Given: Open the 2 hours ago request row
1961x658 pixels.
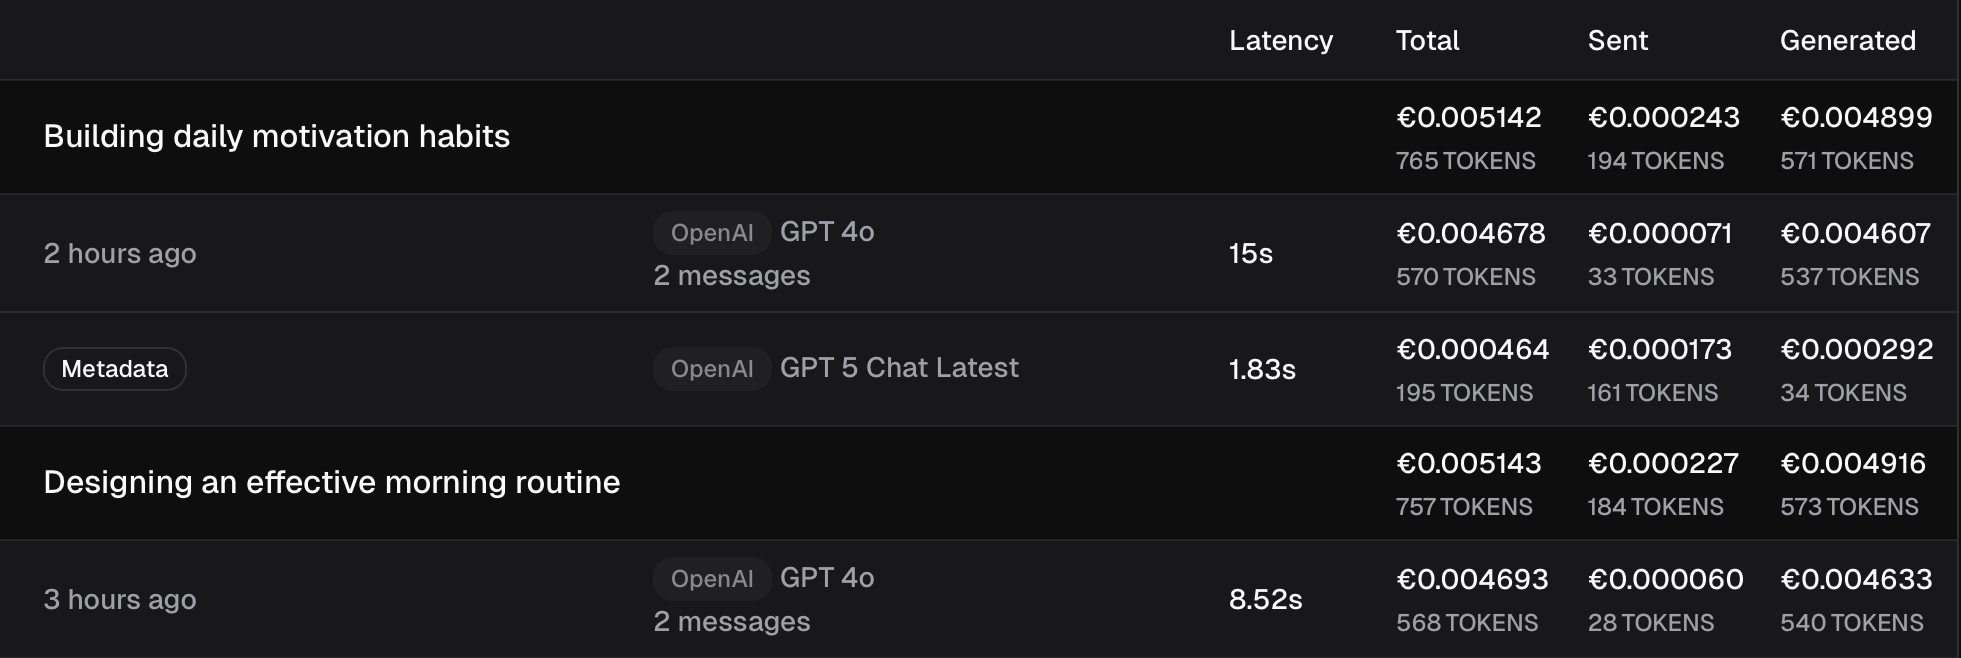Looking at the screenshot, I should (120, 254).
